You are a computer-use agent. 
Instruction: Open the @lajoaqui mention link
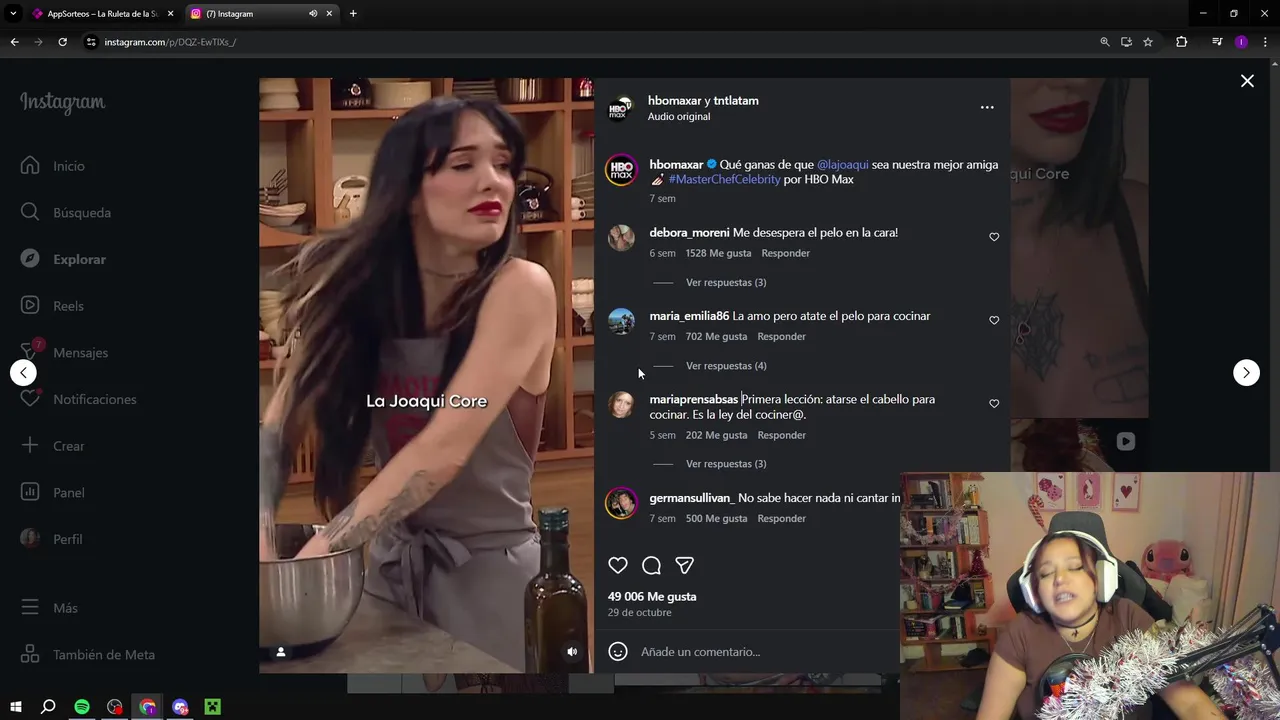843,165
